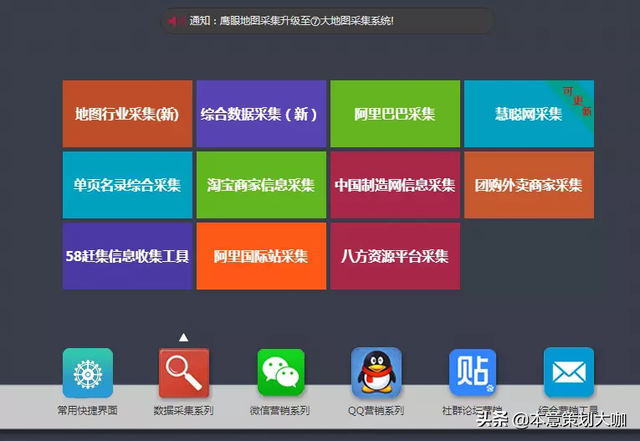Open the 社群论坛 Tieba icon

(473, 372)
